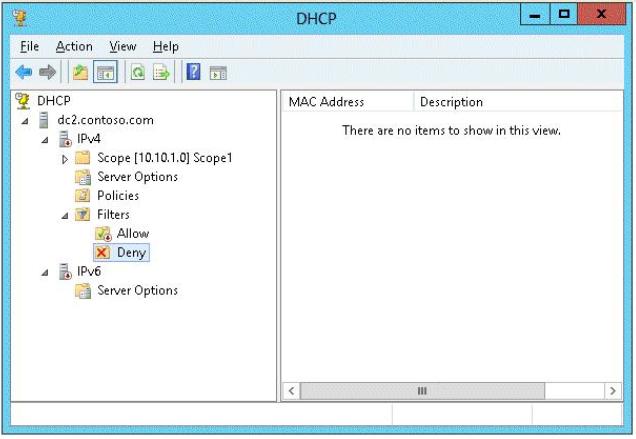Close the DHCP window
636x439 pixels.
pyautogui.click(x=602, y=15)
